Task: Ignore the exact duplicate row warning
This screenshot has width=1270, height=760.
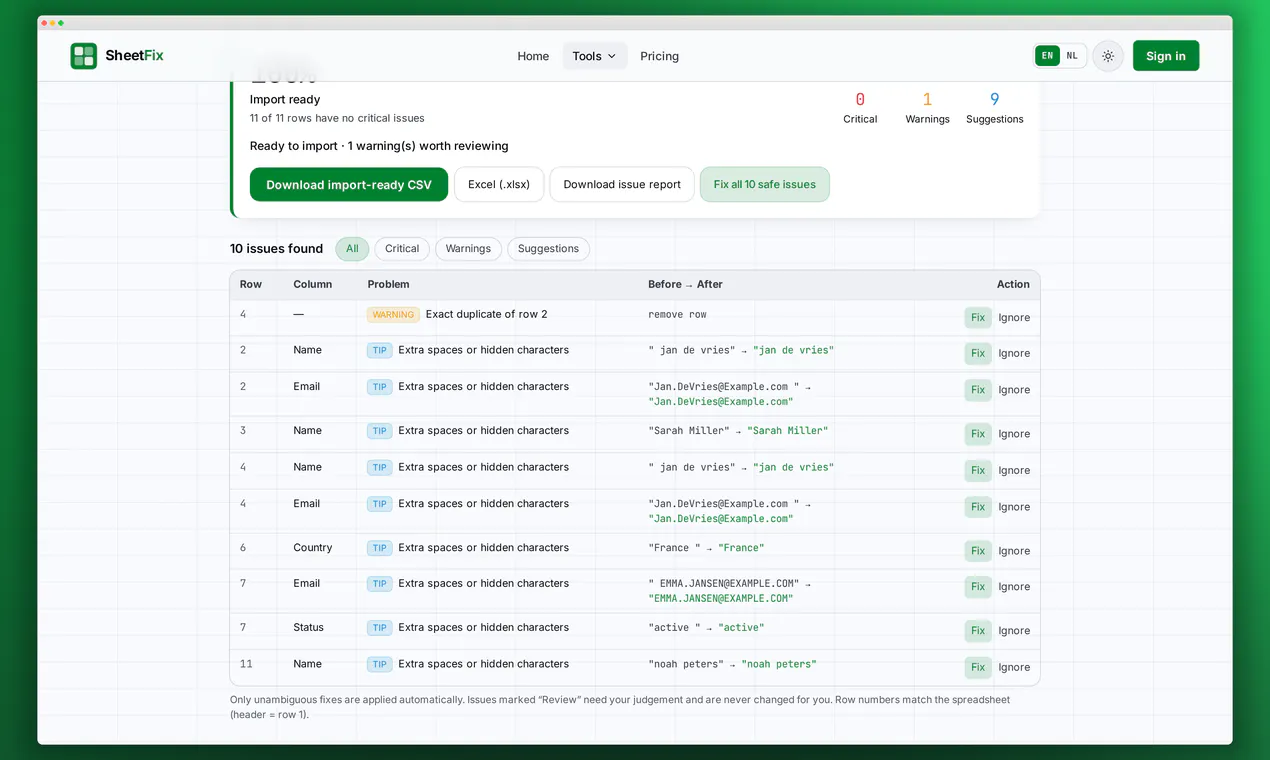Action: (1014, 317)
